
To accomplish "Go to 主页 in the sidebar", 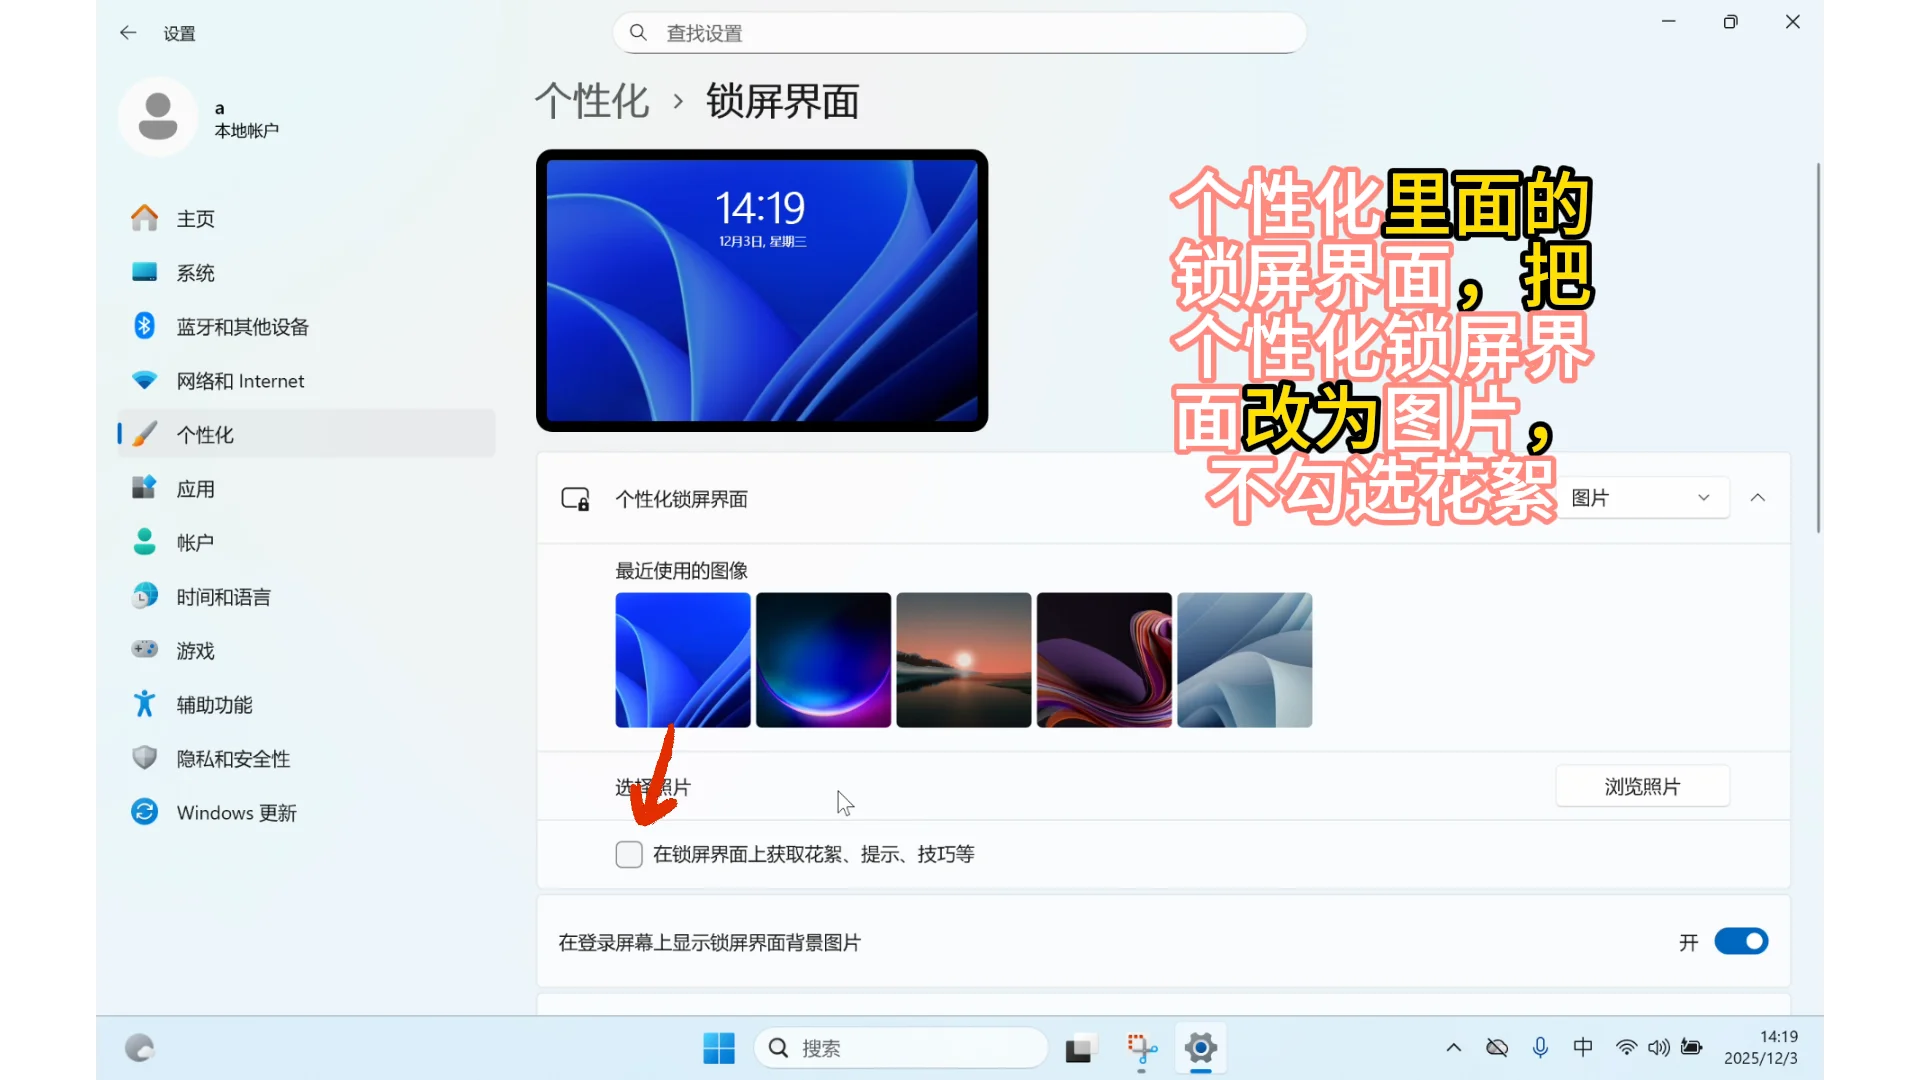I will click(144, 218).
